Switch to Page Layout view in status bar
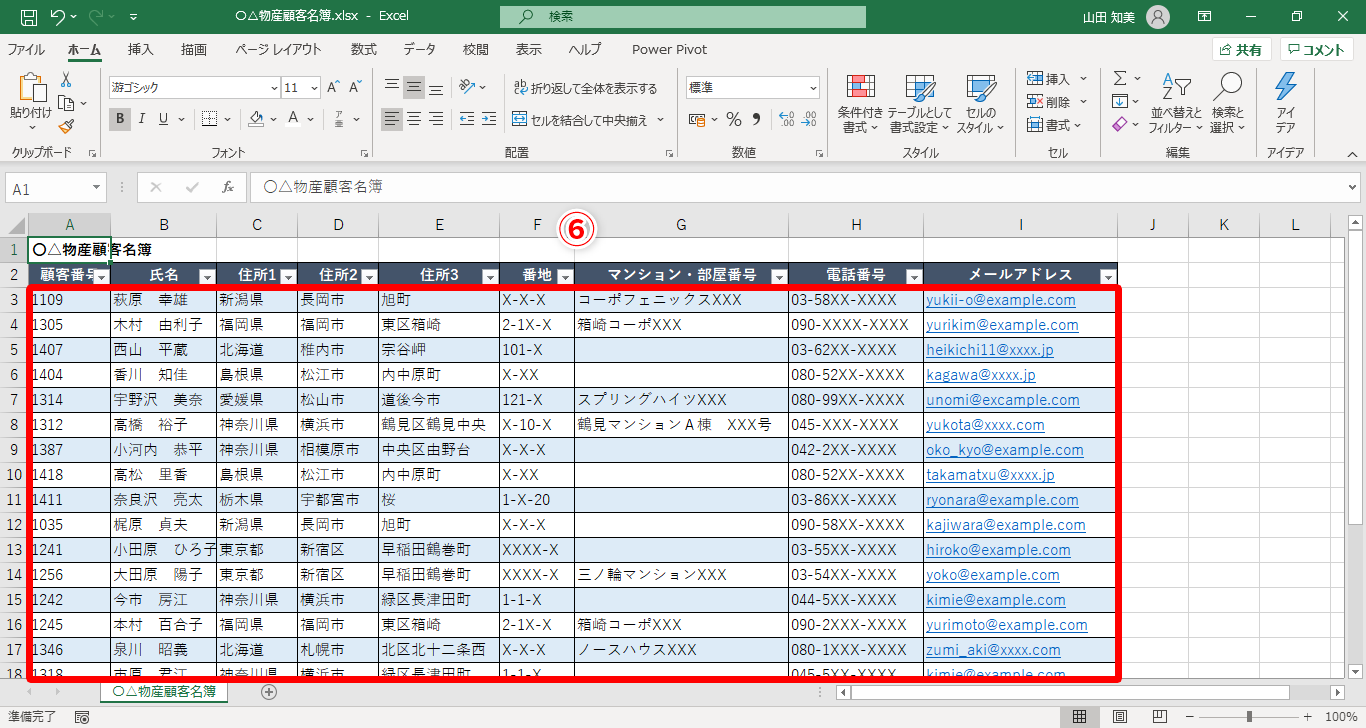Image resolution: width=1366 pixels, height=728 pixels. click(1120, 717)
